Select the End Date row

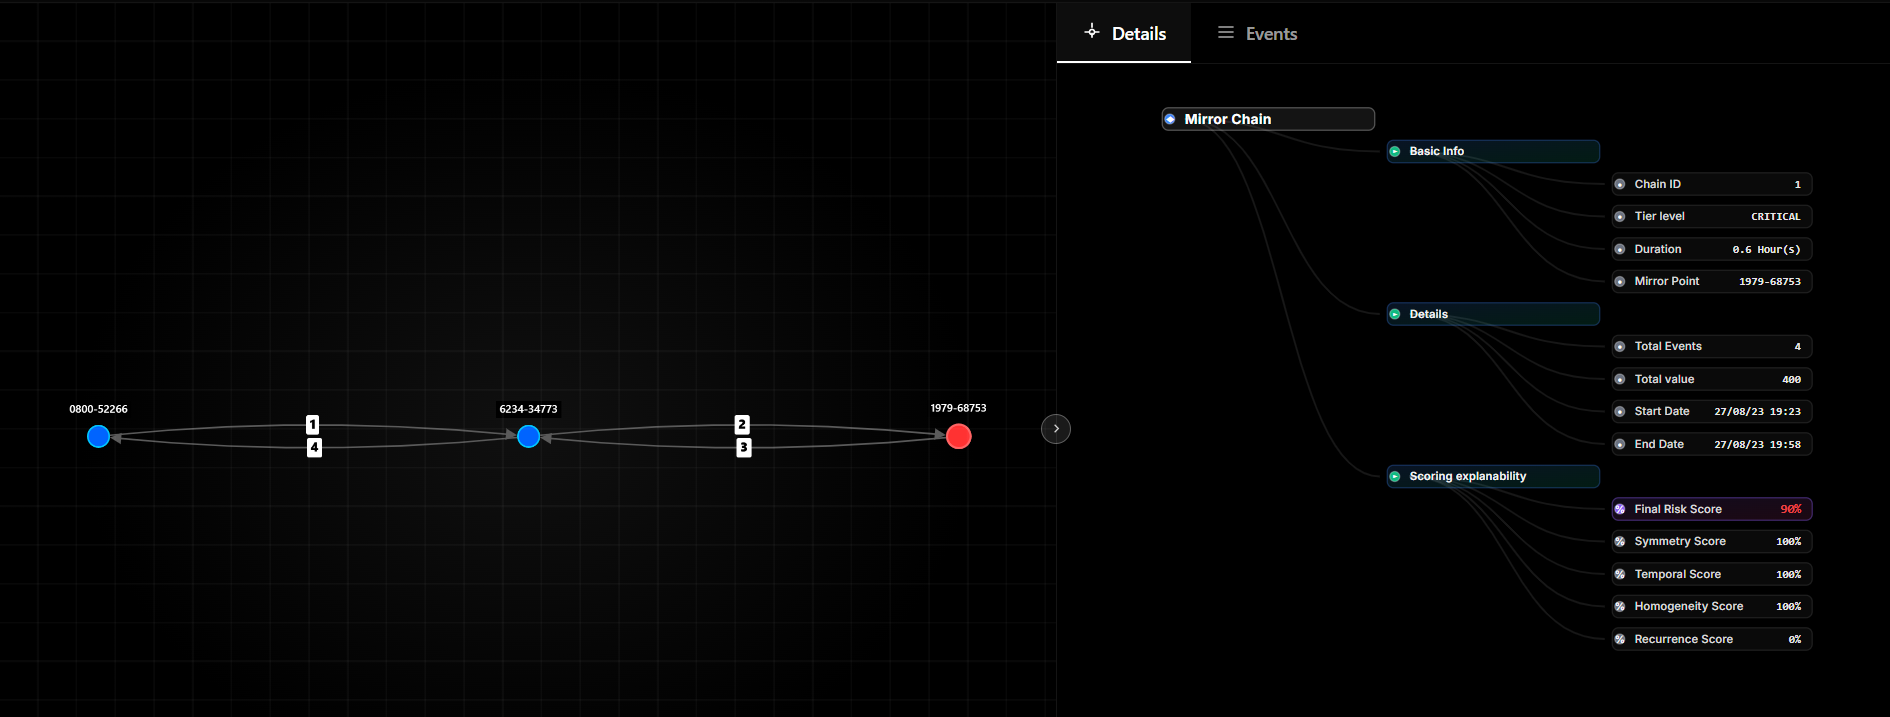pos(1712,444)
